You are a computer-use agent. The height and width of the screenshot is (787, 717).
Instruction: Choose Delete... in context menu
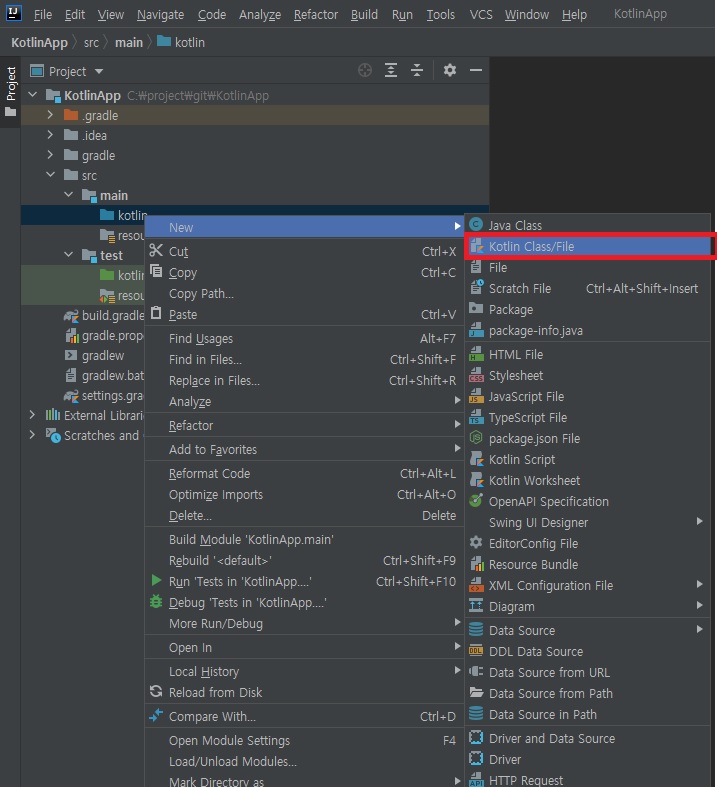click(304, 515)
